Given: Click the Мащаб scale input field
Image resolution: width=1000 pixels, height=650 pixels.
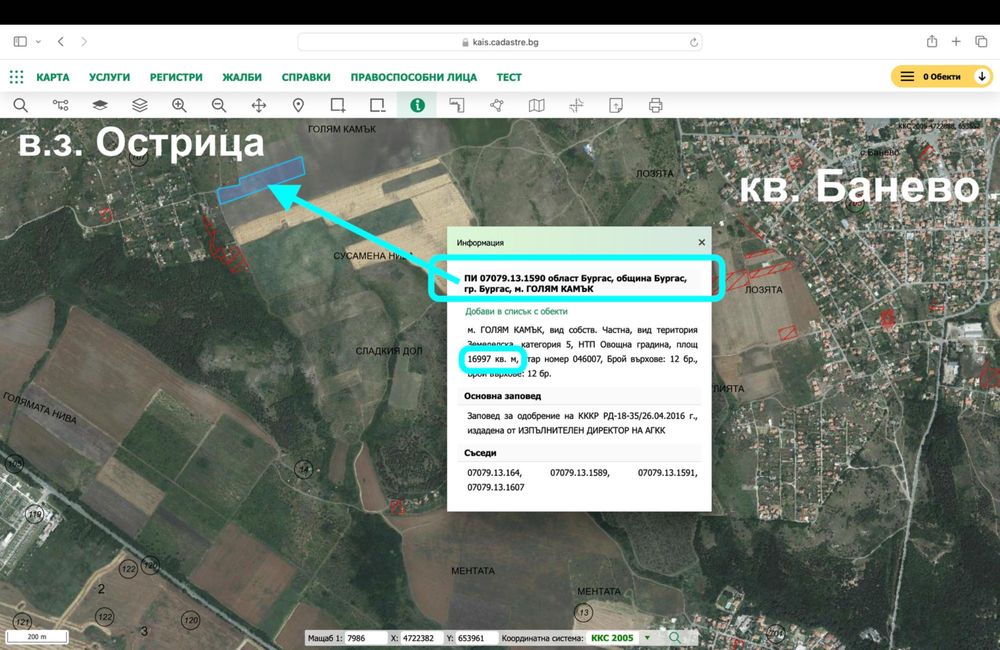Looking at the screenshot, I should point(365,638).
